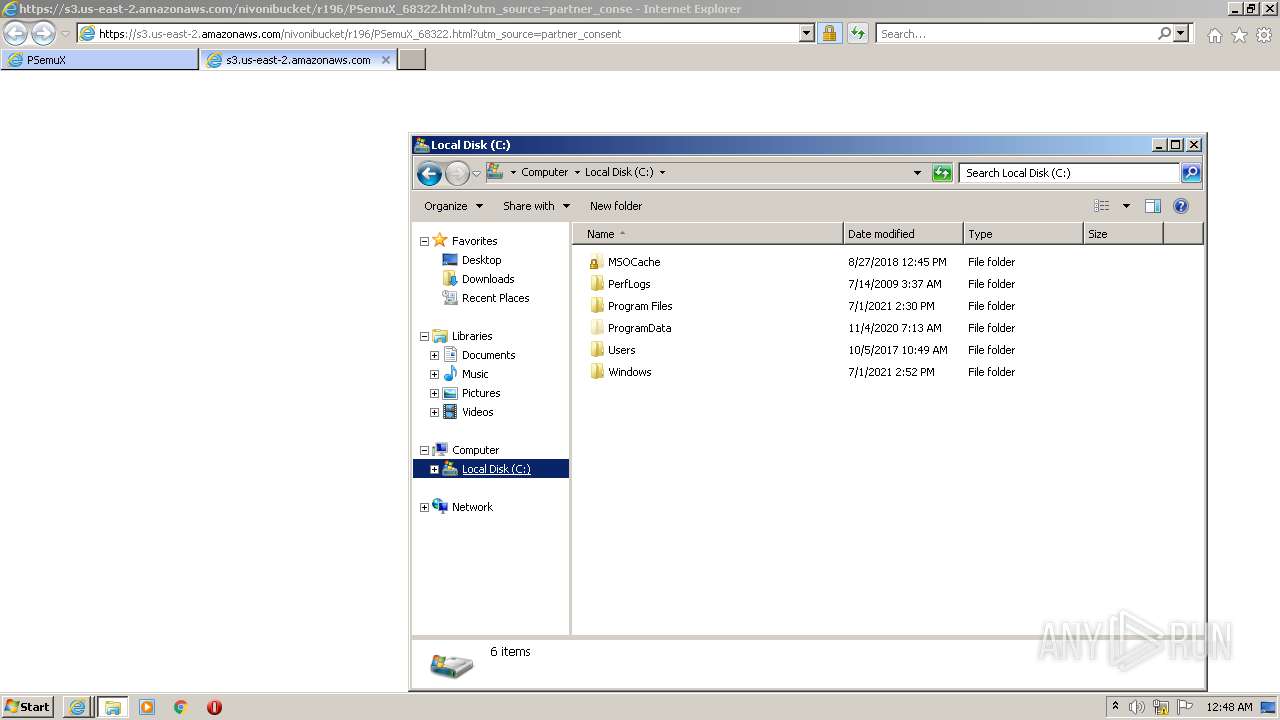Image resolution: width=1280 pixels, height=720 pixels.
Task: Show hidden system tray icons
Action: (1115, 707)
